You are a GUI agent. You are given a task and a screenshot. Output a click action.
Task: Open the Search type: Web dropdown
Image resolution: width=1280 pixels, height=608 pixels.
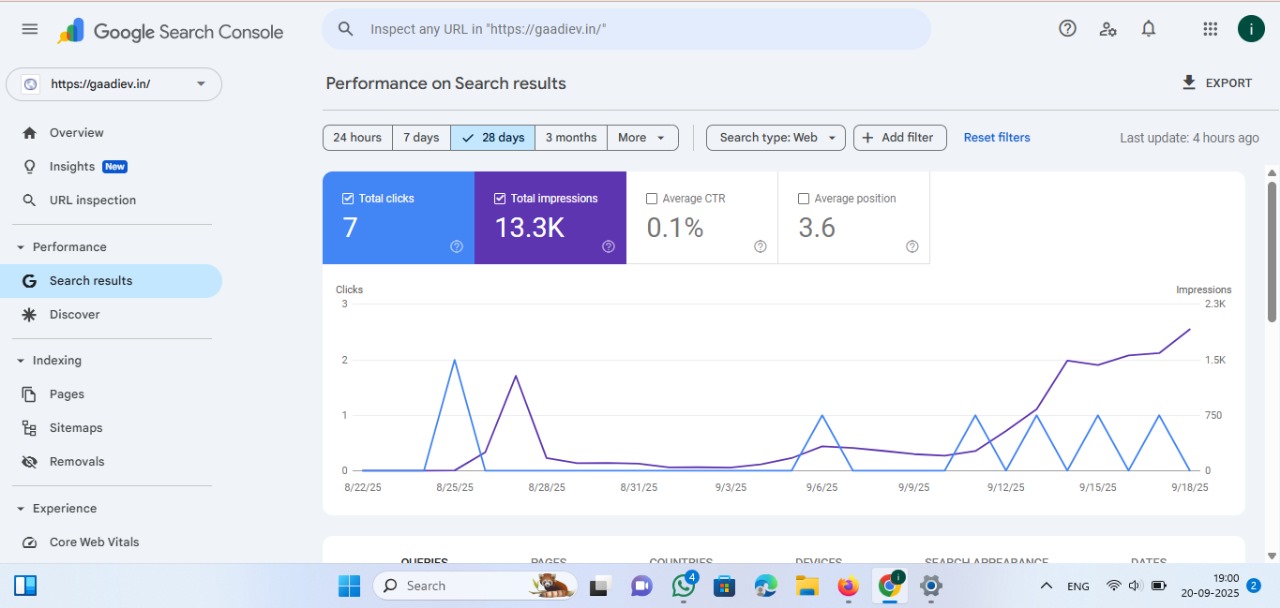tap(776, 138)
